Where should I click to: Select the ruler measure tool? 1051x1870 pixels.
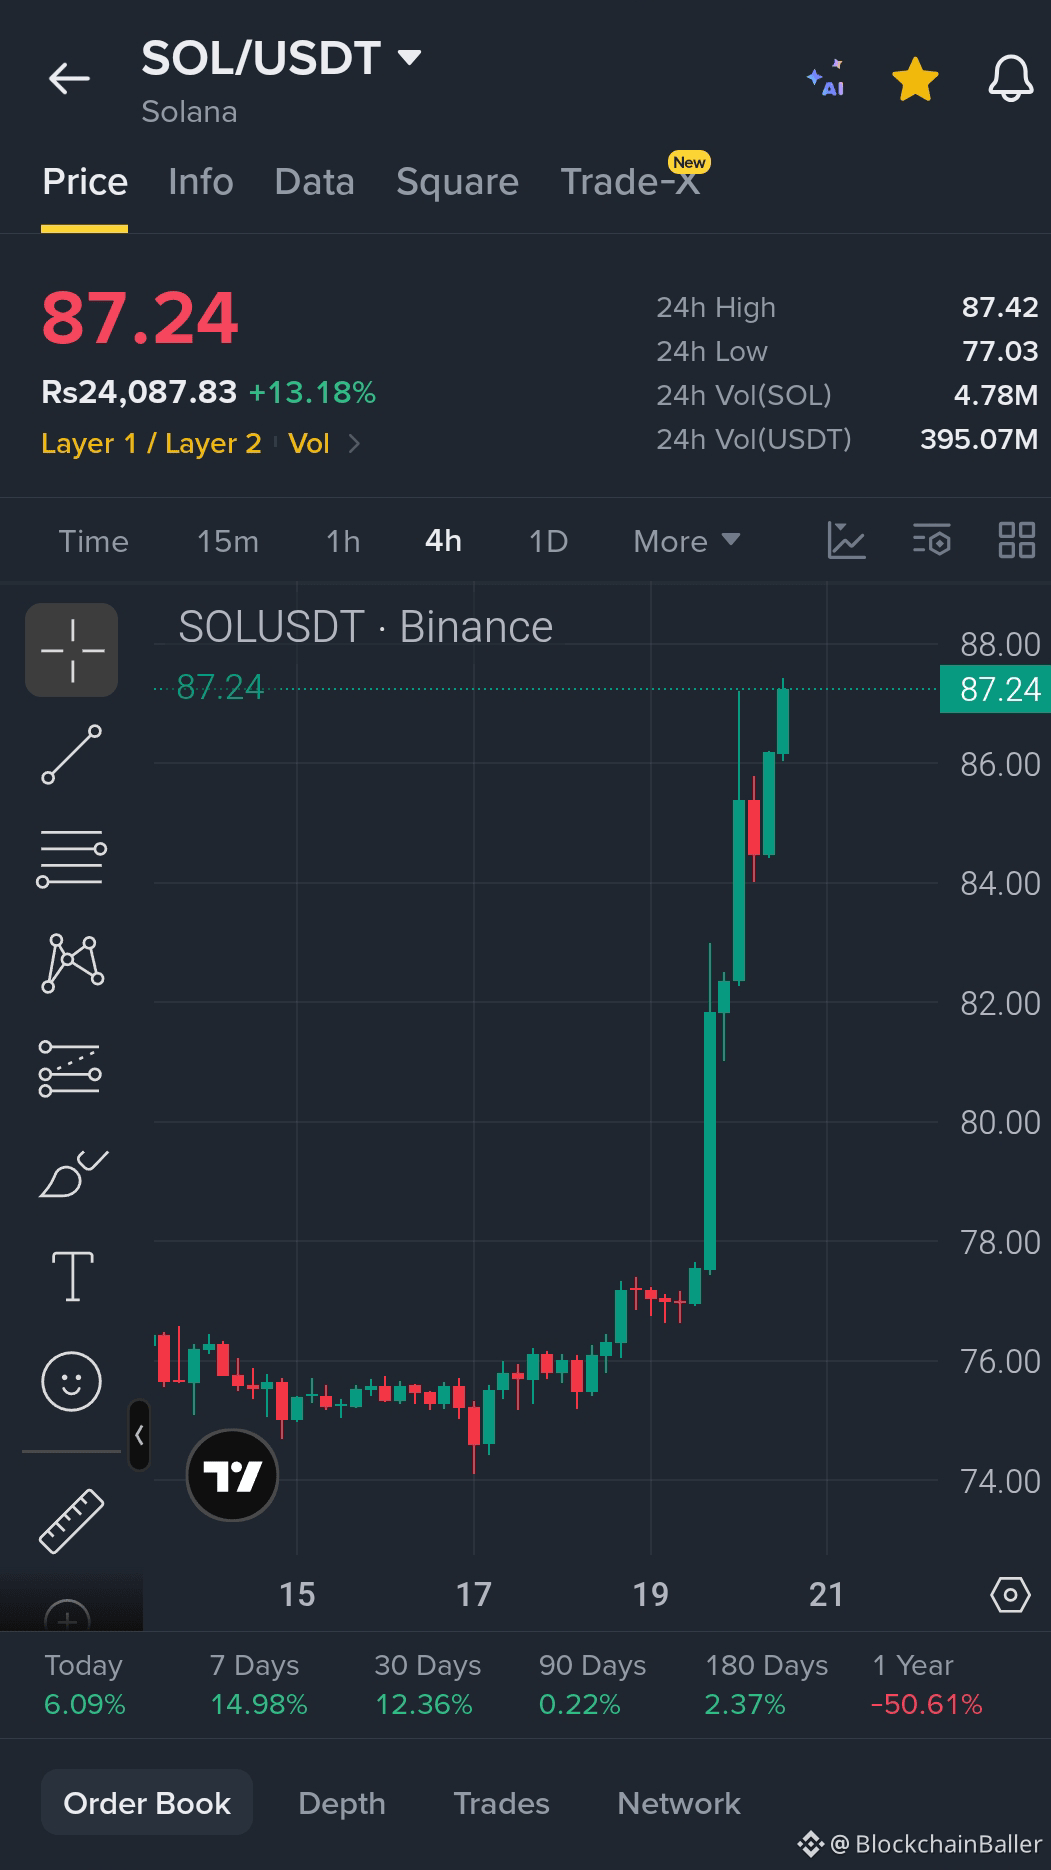(x=71, y=1521)
